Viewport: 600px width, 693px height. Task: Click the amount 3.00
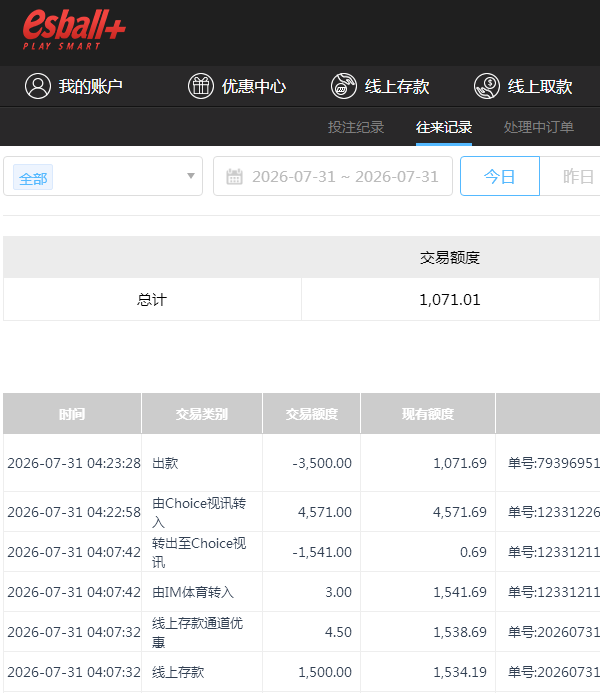click(338, 592)
